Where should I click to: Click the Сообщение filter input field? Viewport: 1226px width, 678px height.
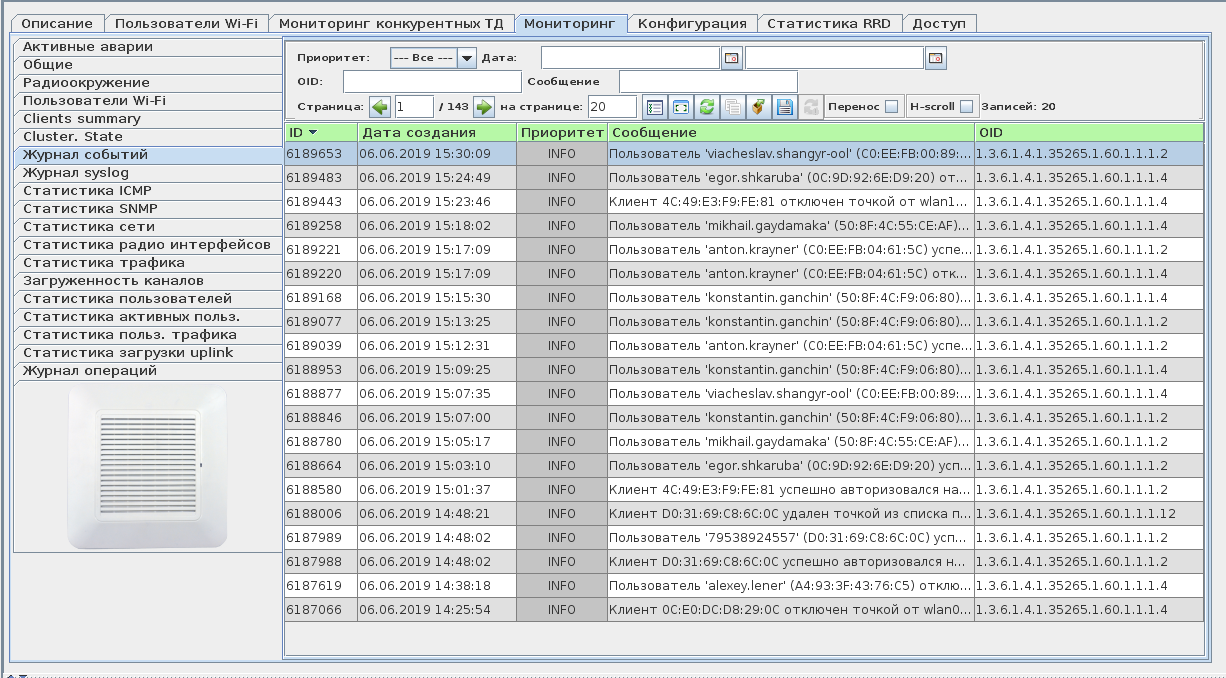708,82
